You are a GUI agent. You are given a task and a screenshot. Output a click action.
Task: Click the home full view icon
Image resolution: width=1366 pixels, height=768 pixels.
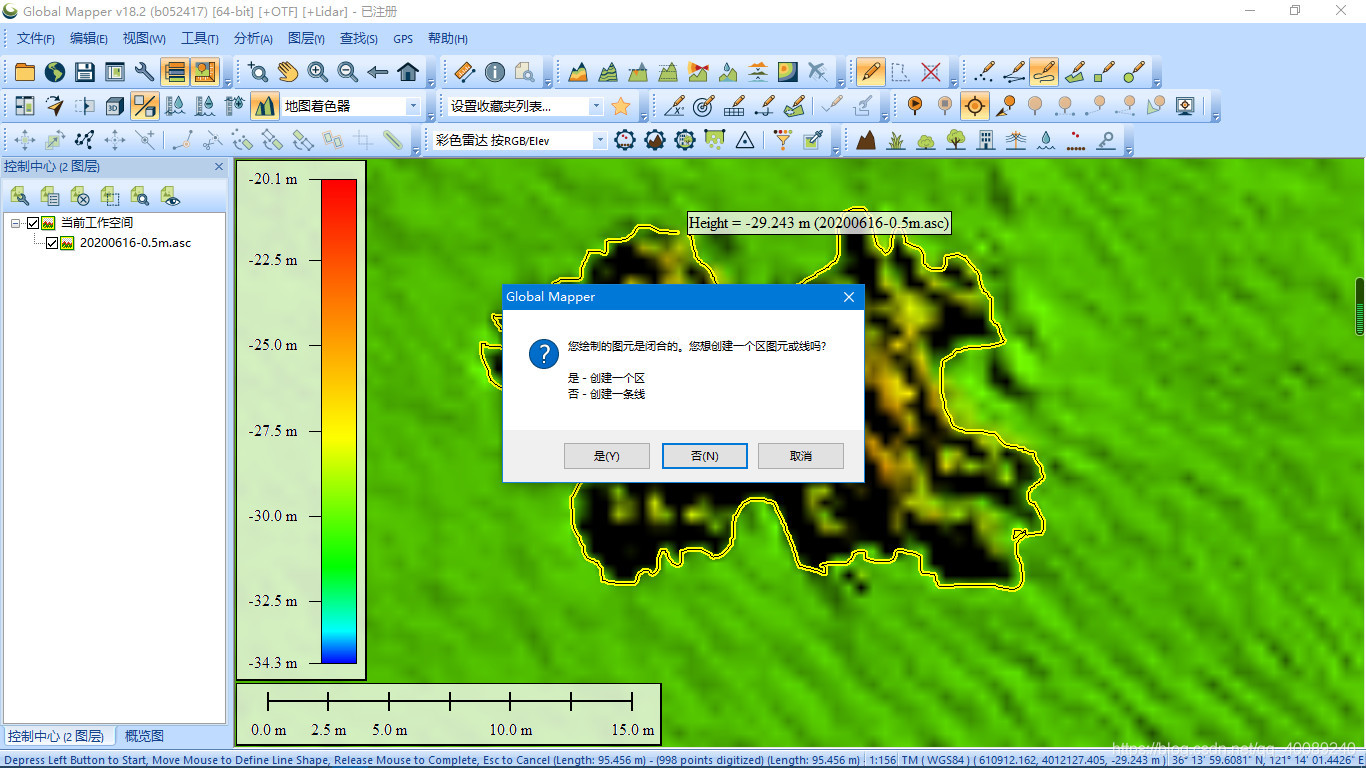coord(408,72)
